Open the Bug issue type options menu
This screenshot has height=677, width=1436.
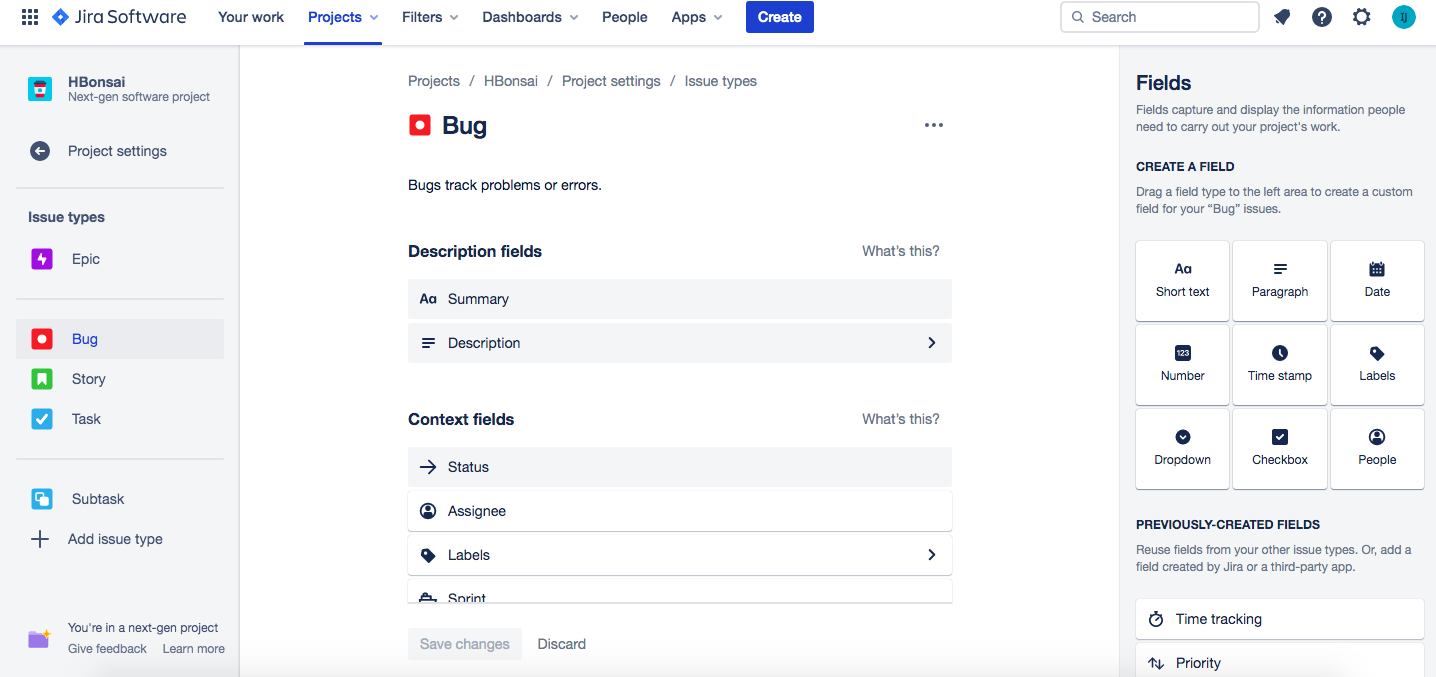click(x=933, y=124)
